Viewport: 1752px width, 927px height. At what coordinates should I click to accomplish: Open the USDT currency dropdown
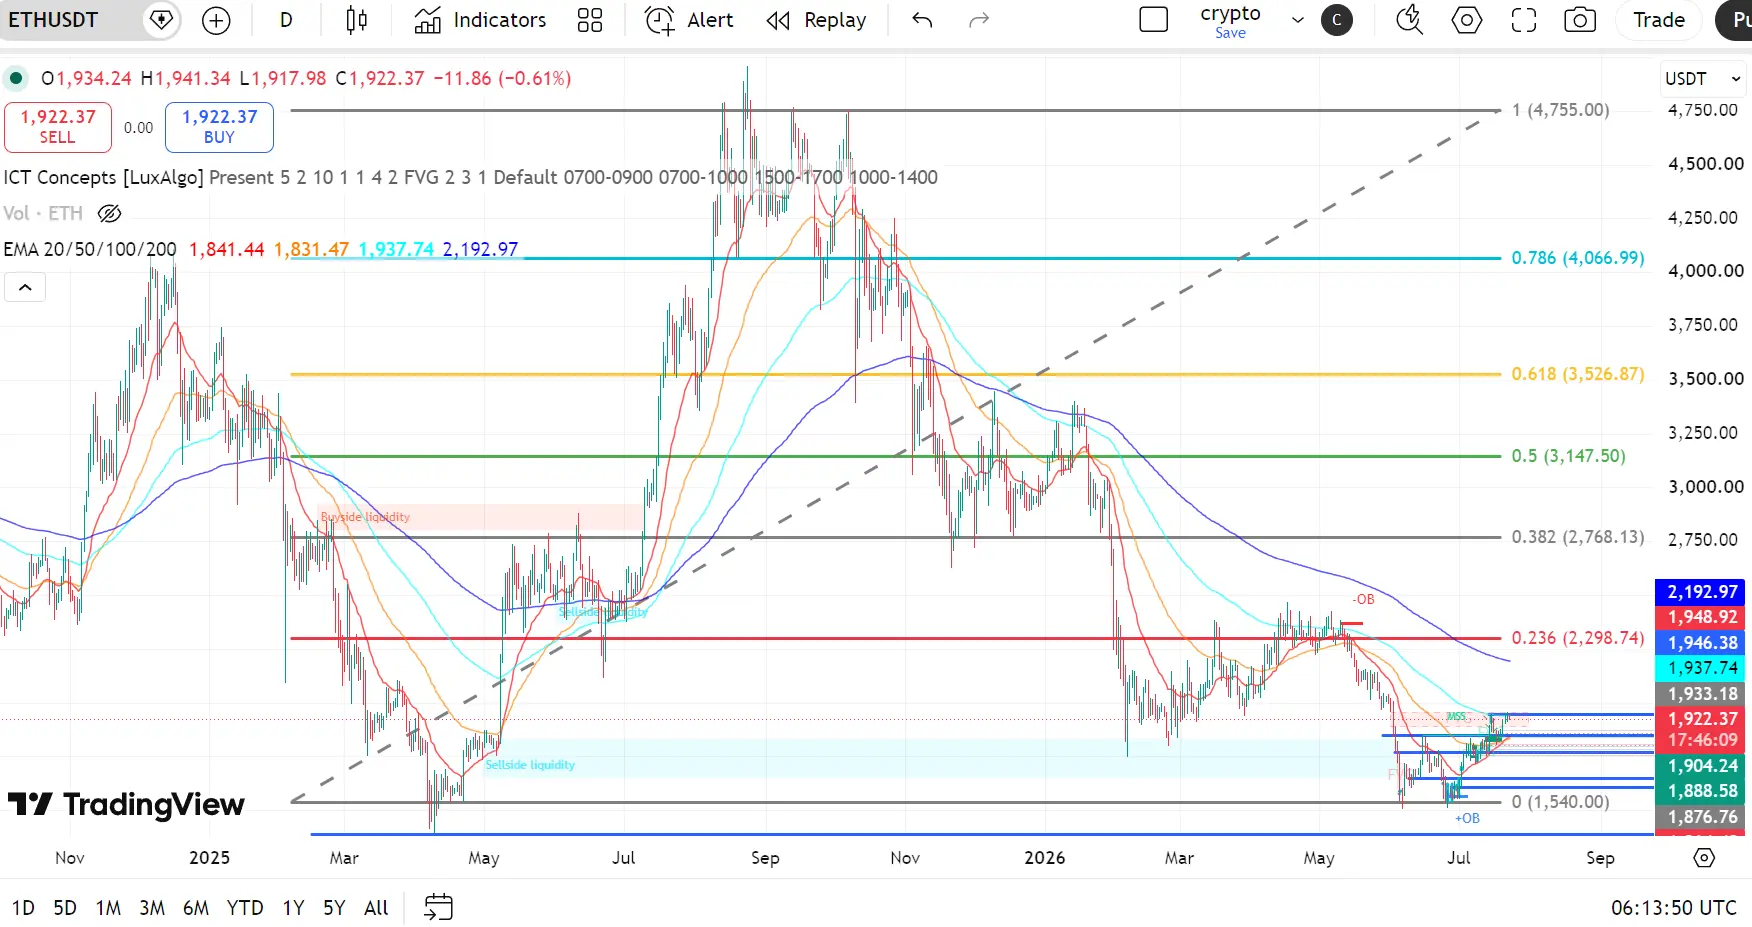[1703, 78]
